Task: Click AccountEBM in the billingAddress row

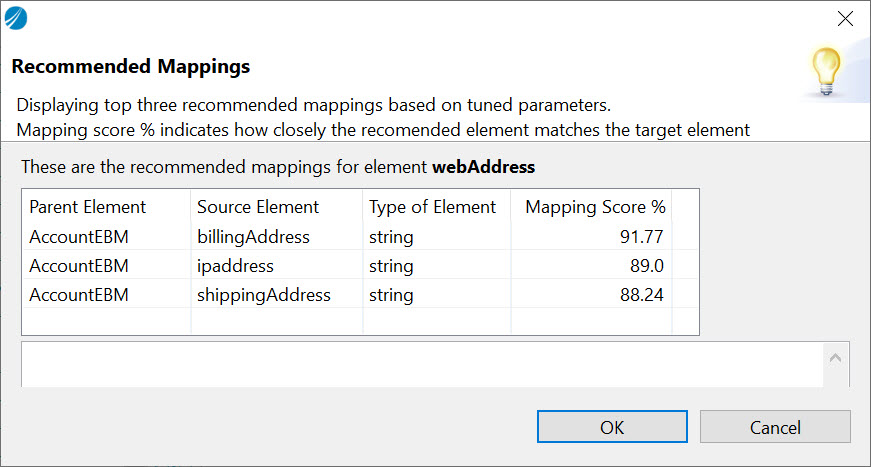Action: 79,237
